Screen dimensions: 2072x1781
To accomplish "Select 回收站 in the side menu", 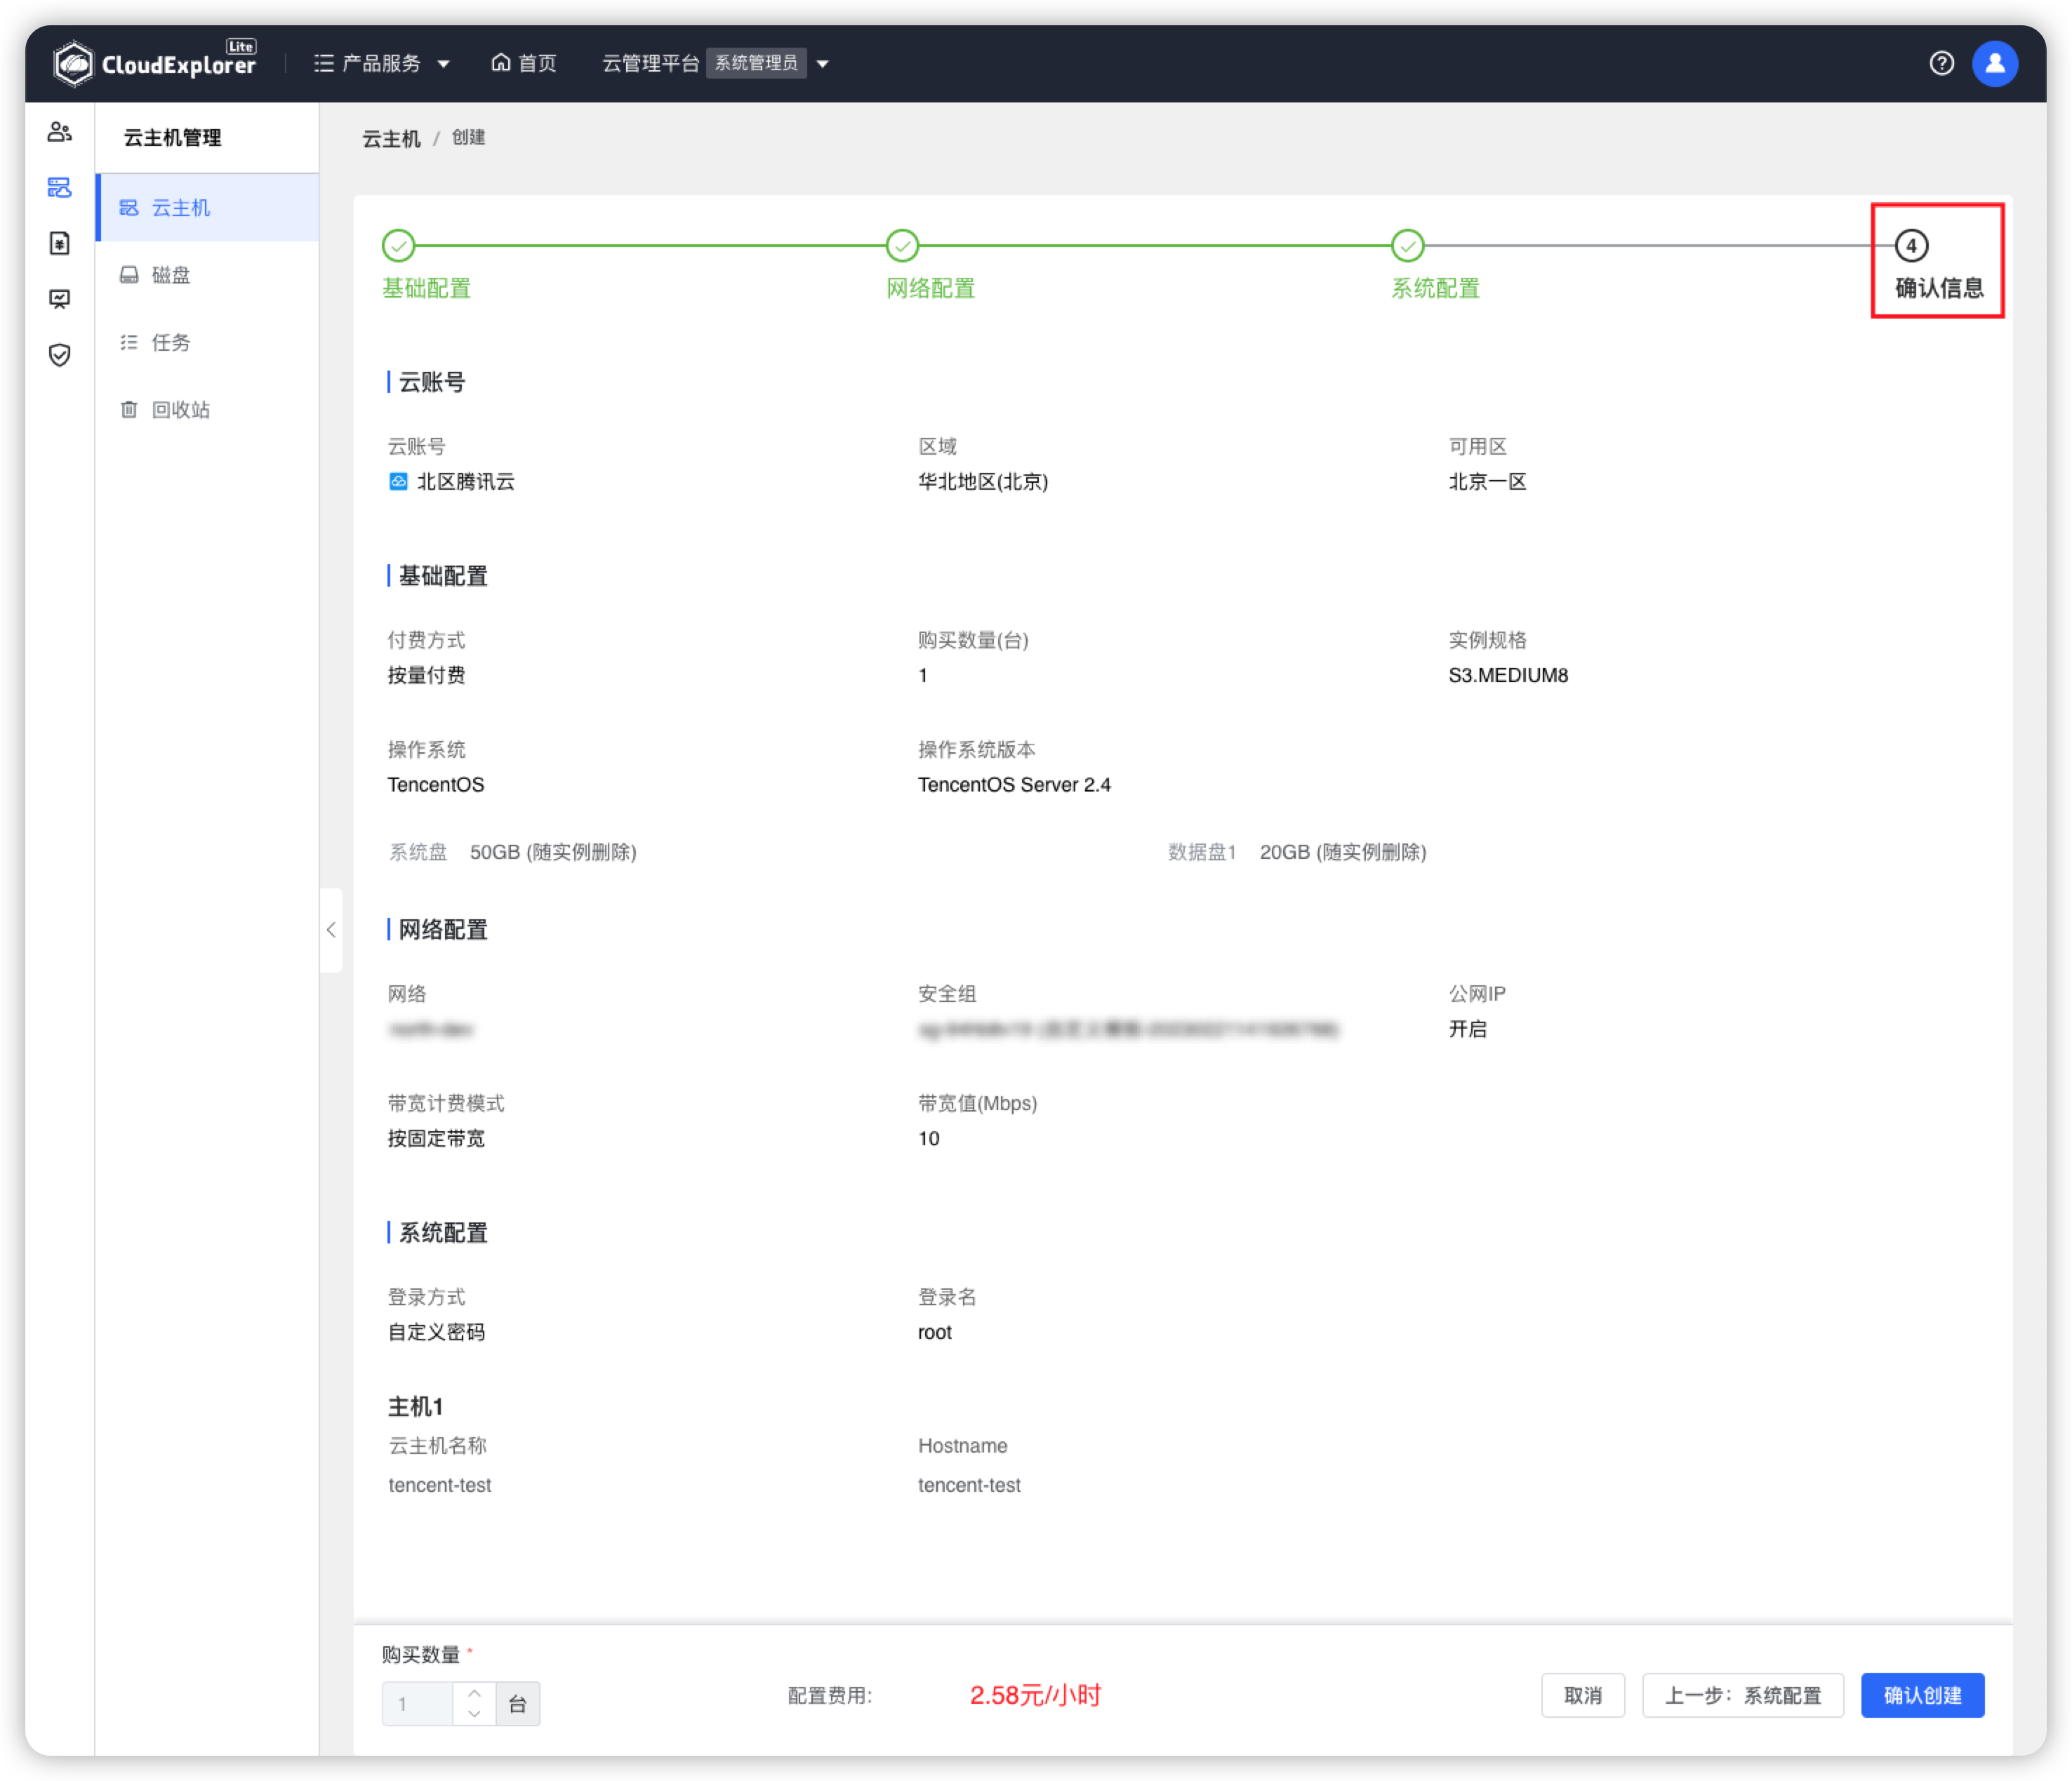I will coord(208,409).
